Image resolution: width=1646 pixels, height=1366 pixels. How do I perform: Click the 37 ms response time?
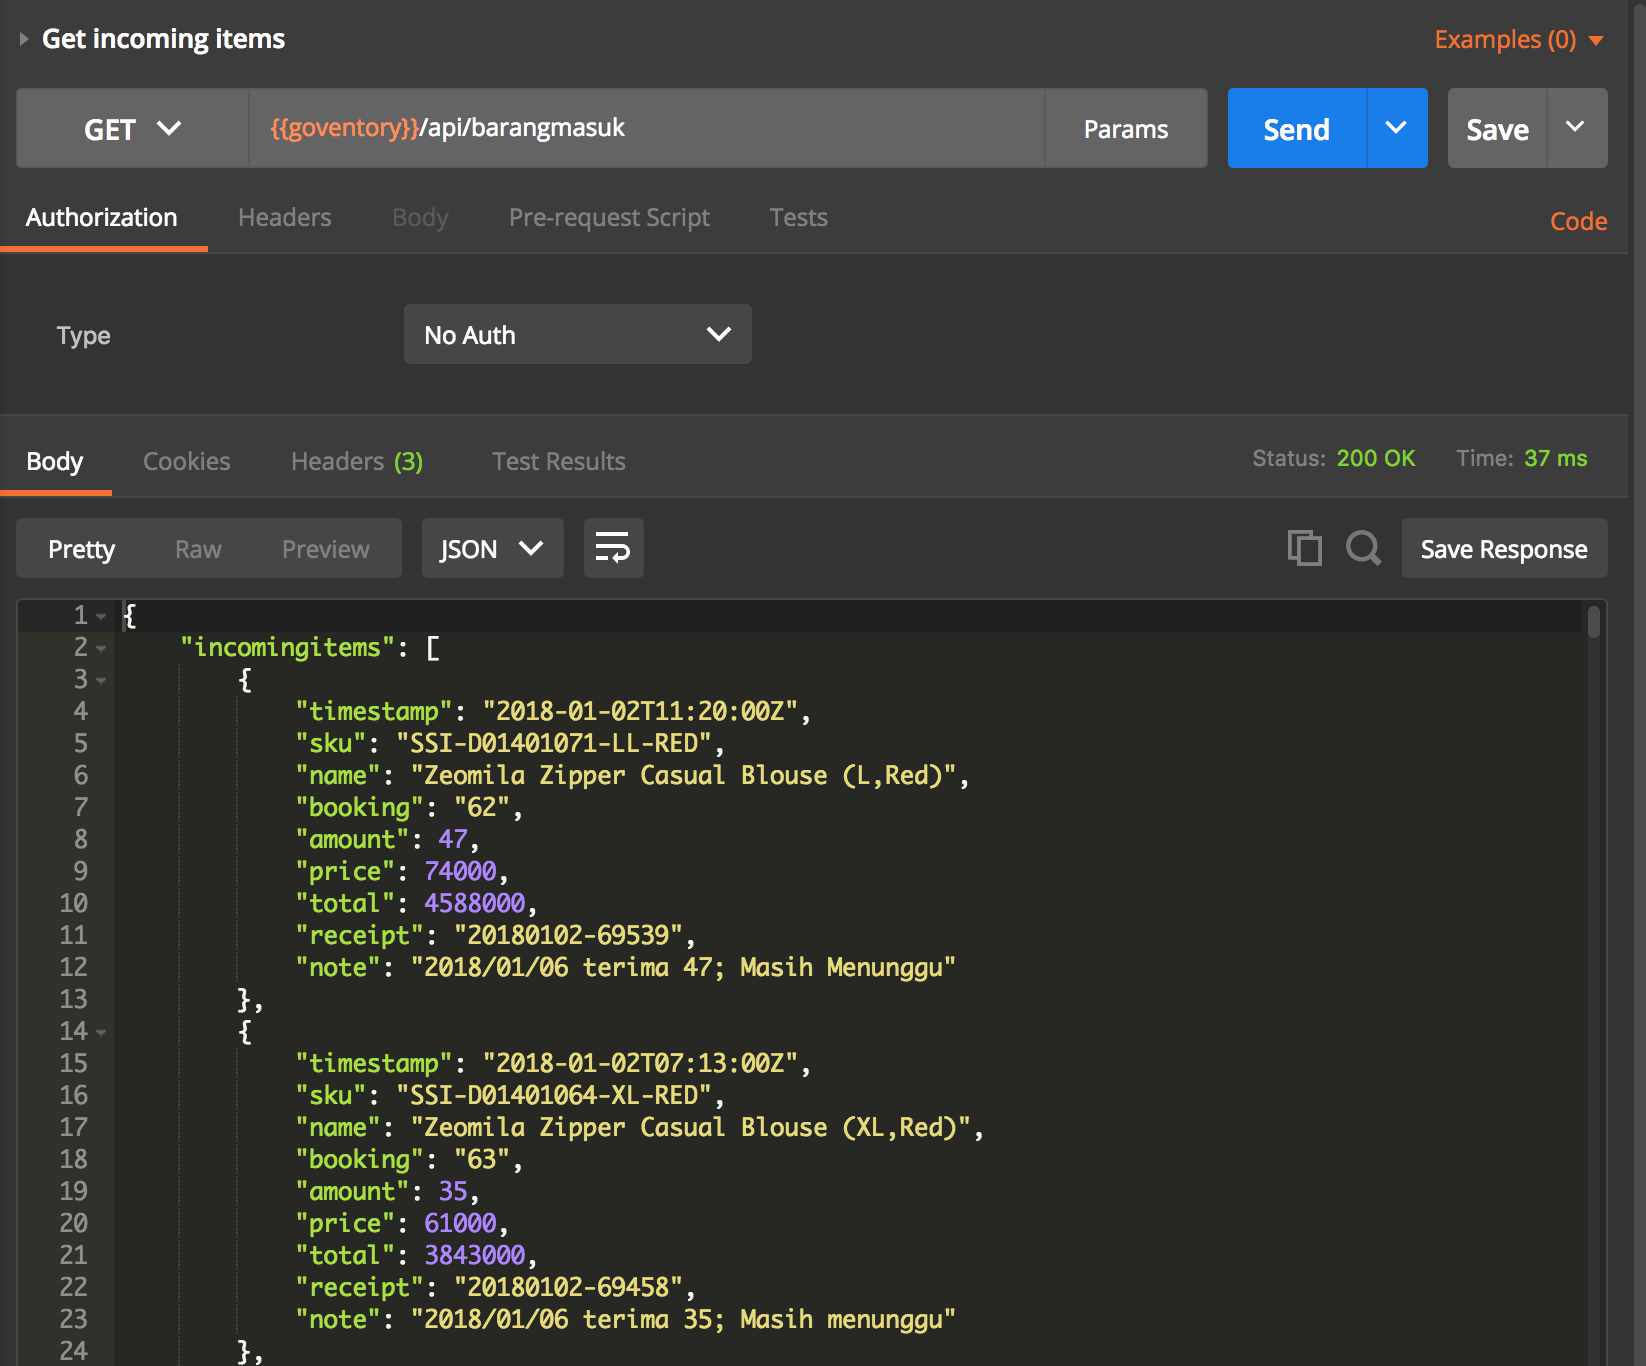(1555, 458)
